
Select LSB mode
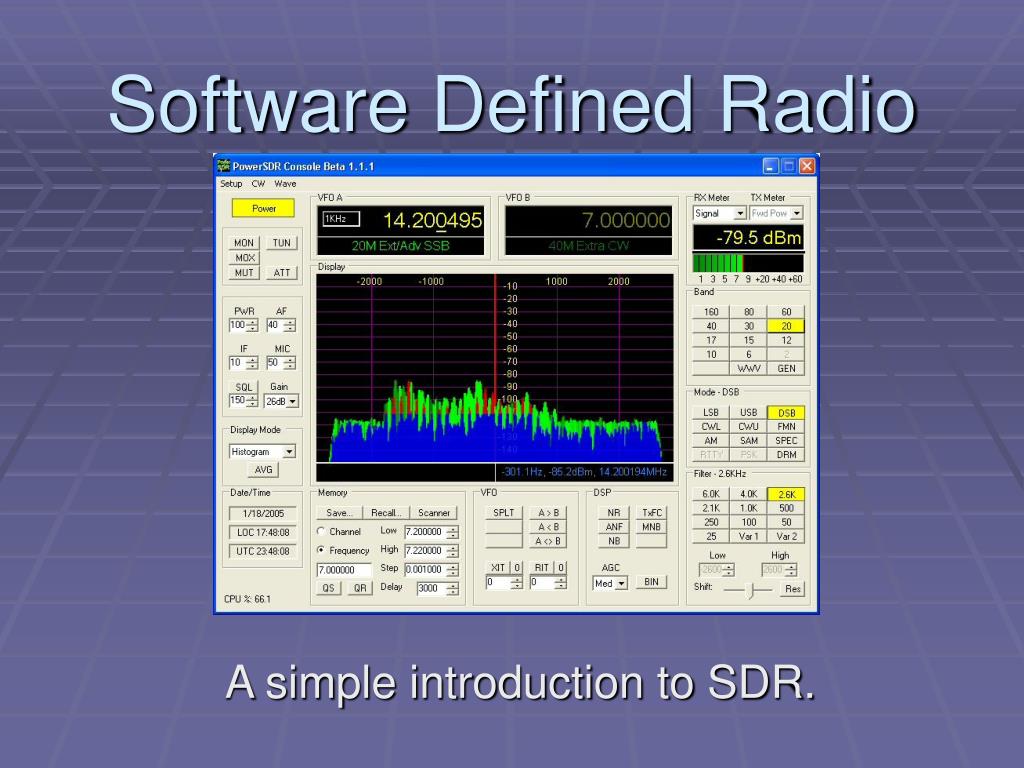711,413
